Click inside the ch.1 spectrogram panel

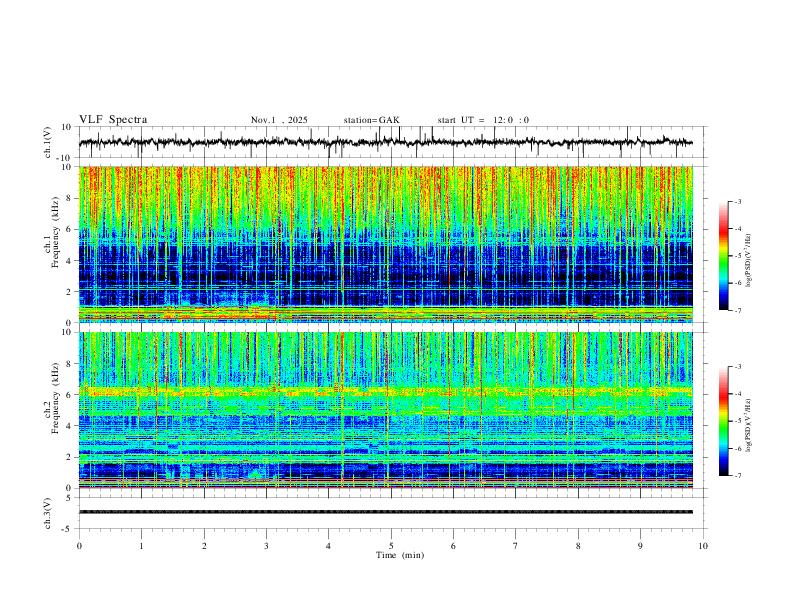point(385,244)
